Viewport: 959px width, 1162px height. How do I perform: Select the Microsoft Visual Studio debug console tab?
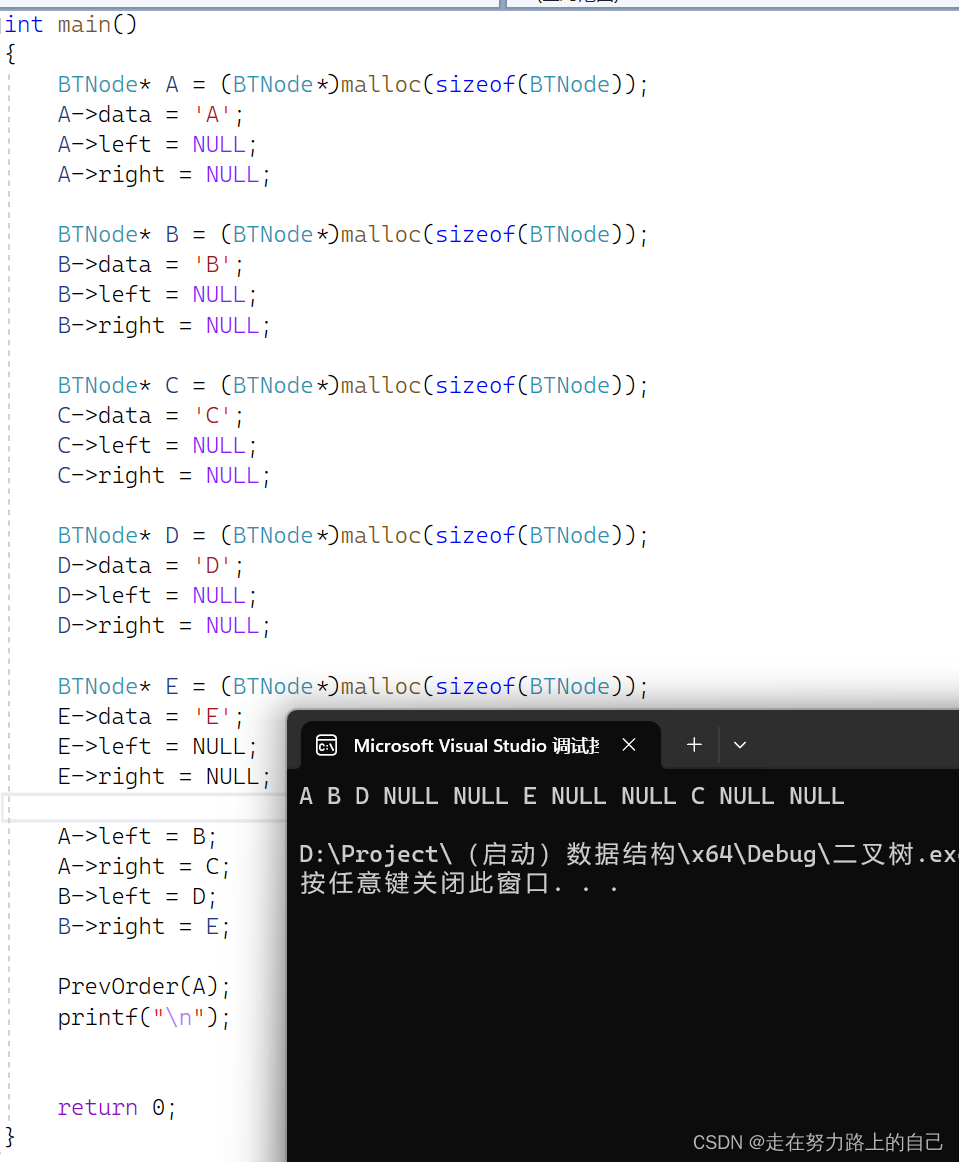pos(476,745)
